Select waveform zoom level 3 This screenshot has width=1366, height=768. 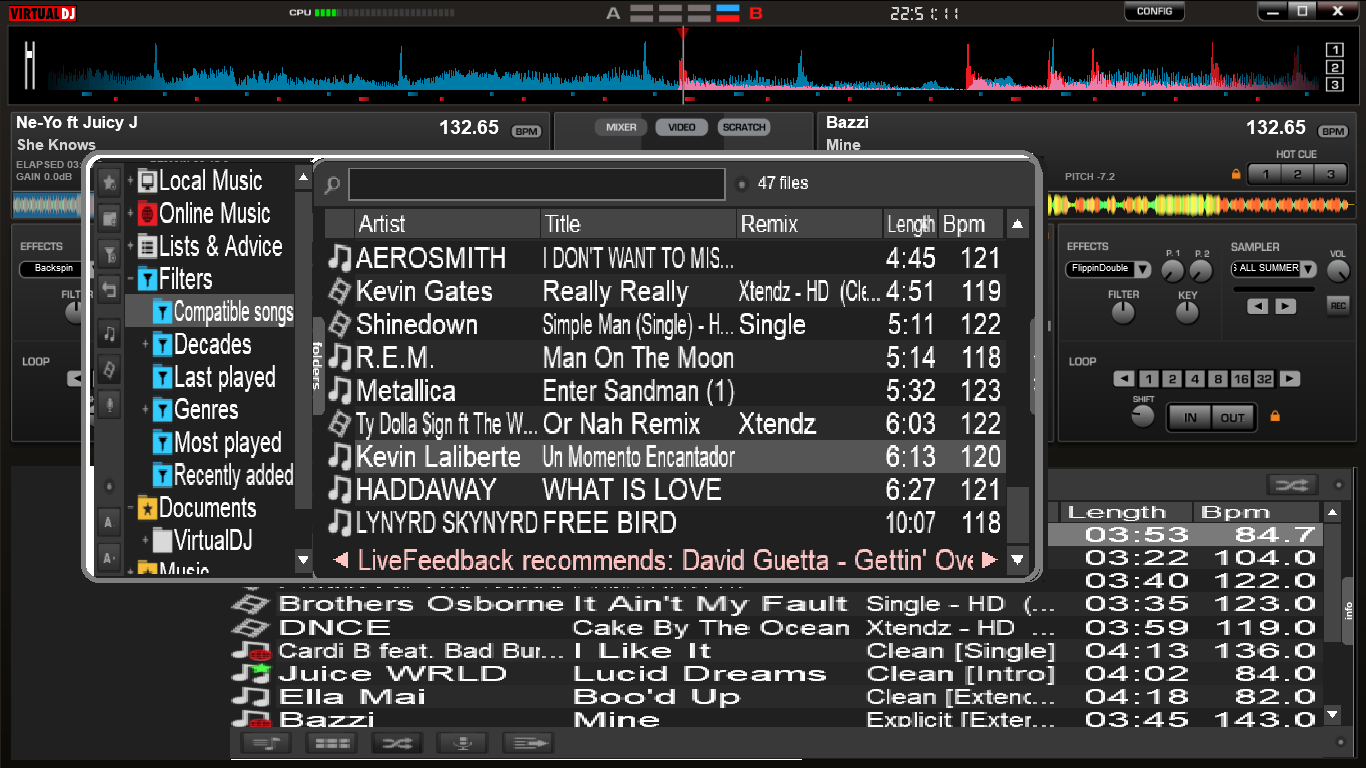pyautogui.click(x=1334, y=84)
